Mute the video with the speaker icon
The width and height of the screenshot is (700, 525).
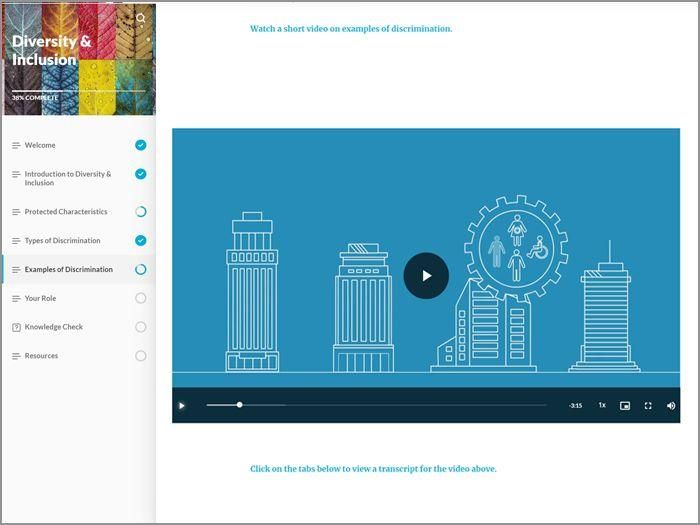671,405
